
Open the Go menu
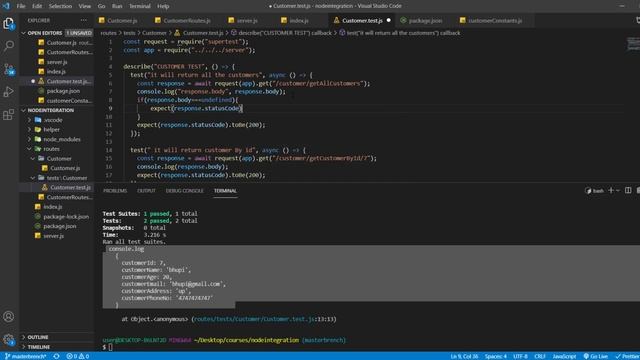[101, 6]
